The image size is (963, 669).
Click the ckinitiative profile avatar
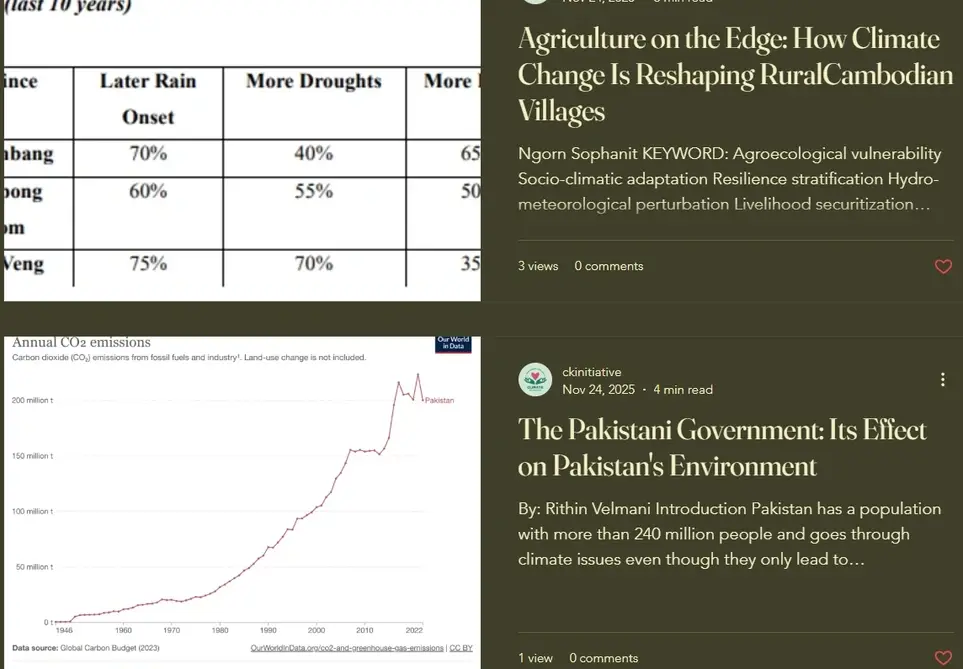pos(535,380)
